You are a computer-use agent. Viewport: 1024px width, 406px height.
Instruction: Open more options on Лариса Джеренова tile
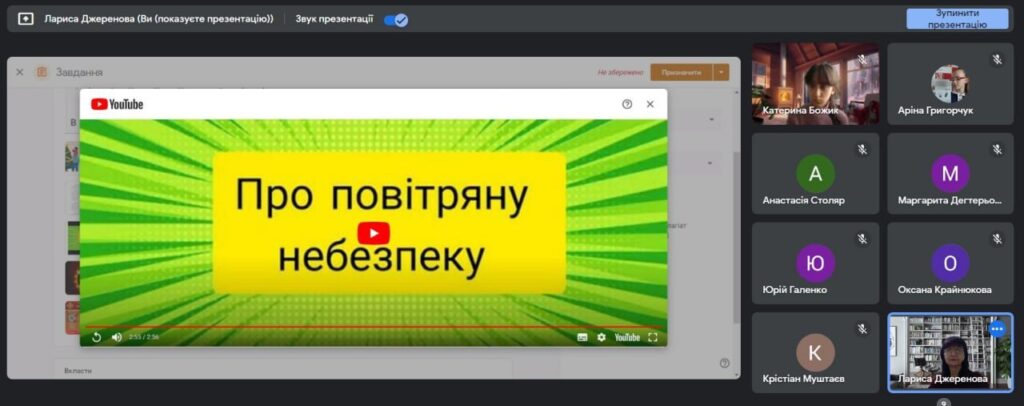click(997, 329)
